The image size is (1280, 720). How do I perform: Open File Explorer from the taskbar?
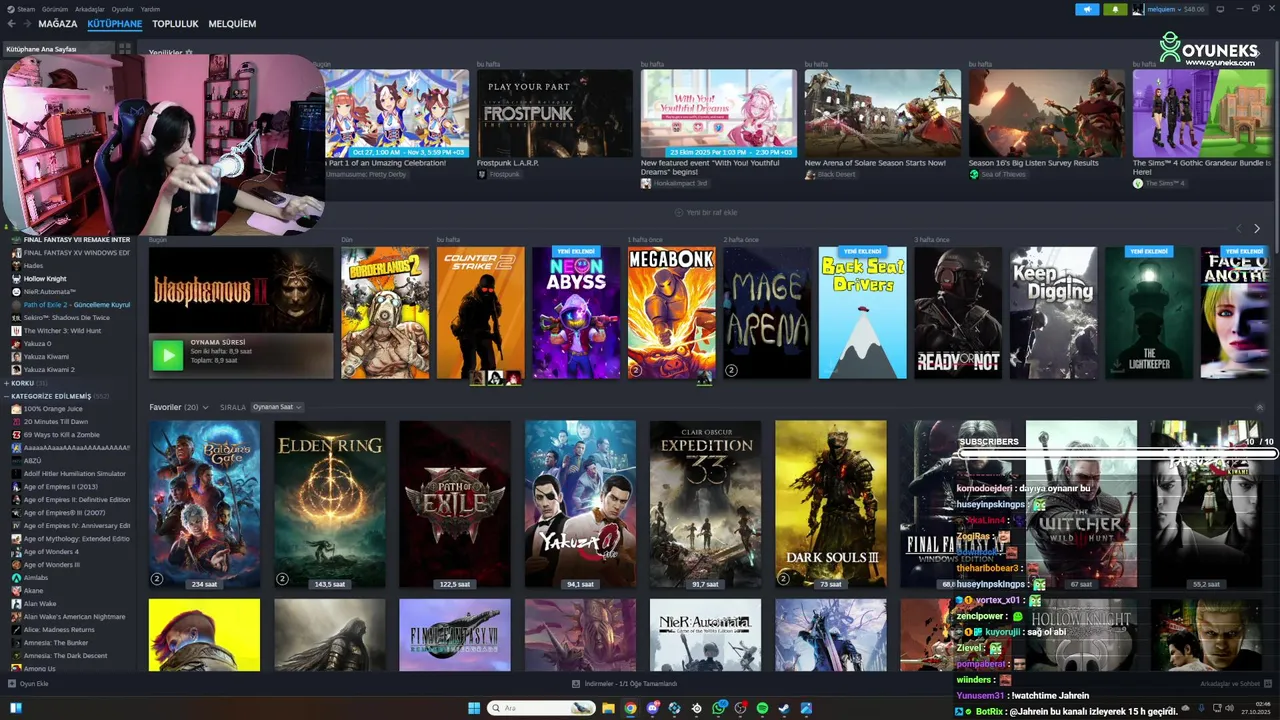[x=608, y=708]
